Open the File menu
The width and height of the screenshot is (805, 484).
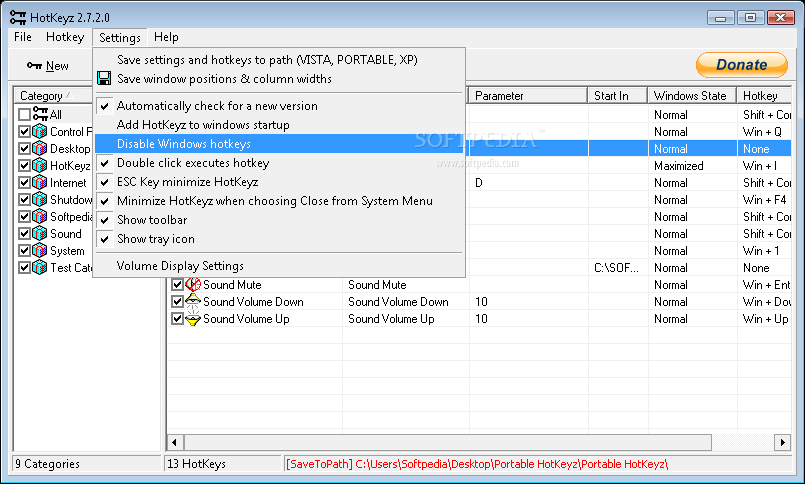[23, 37]
